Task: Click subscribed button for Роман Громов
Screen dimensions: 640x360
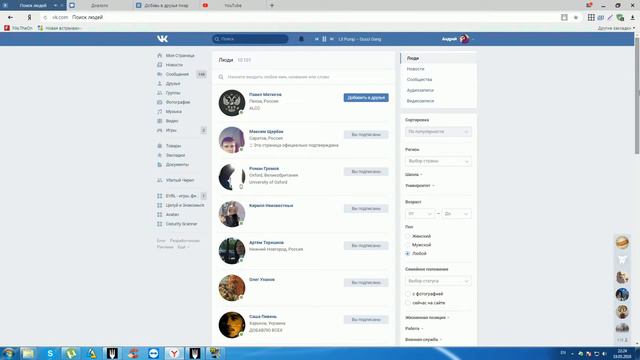Action: 366,171
